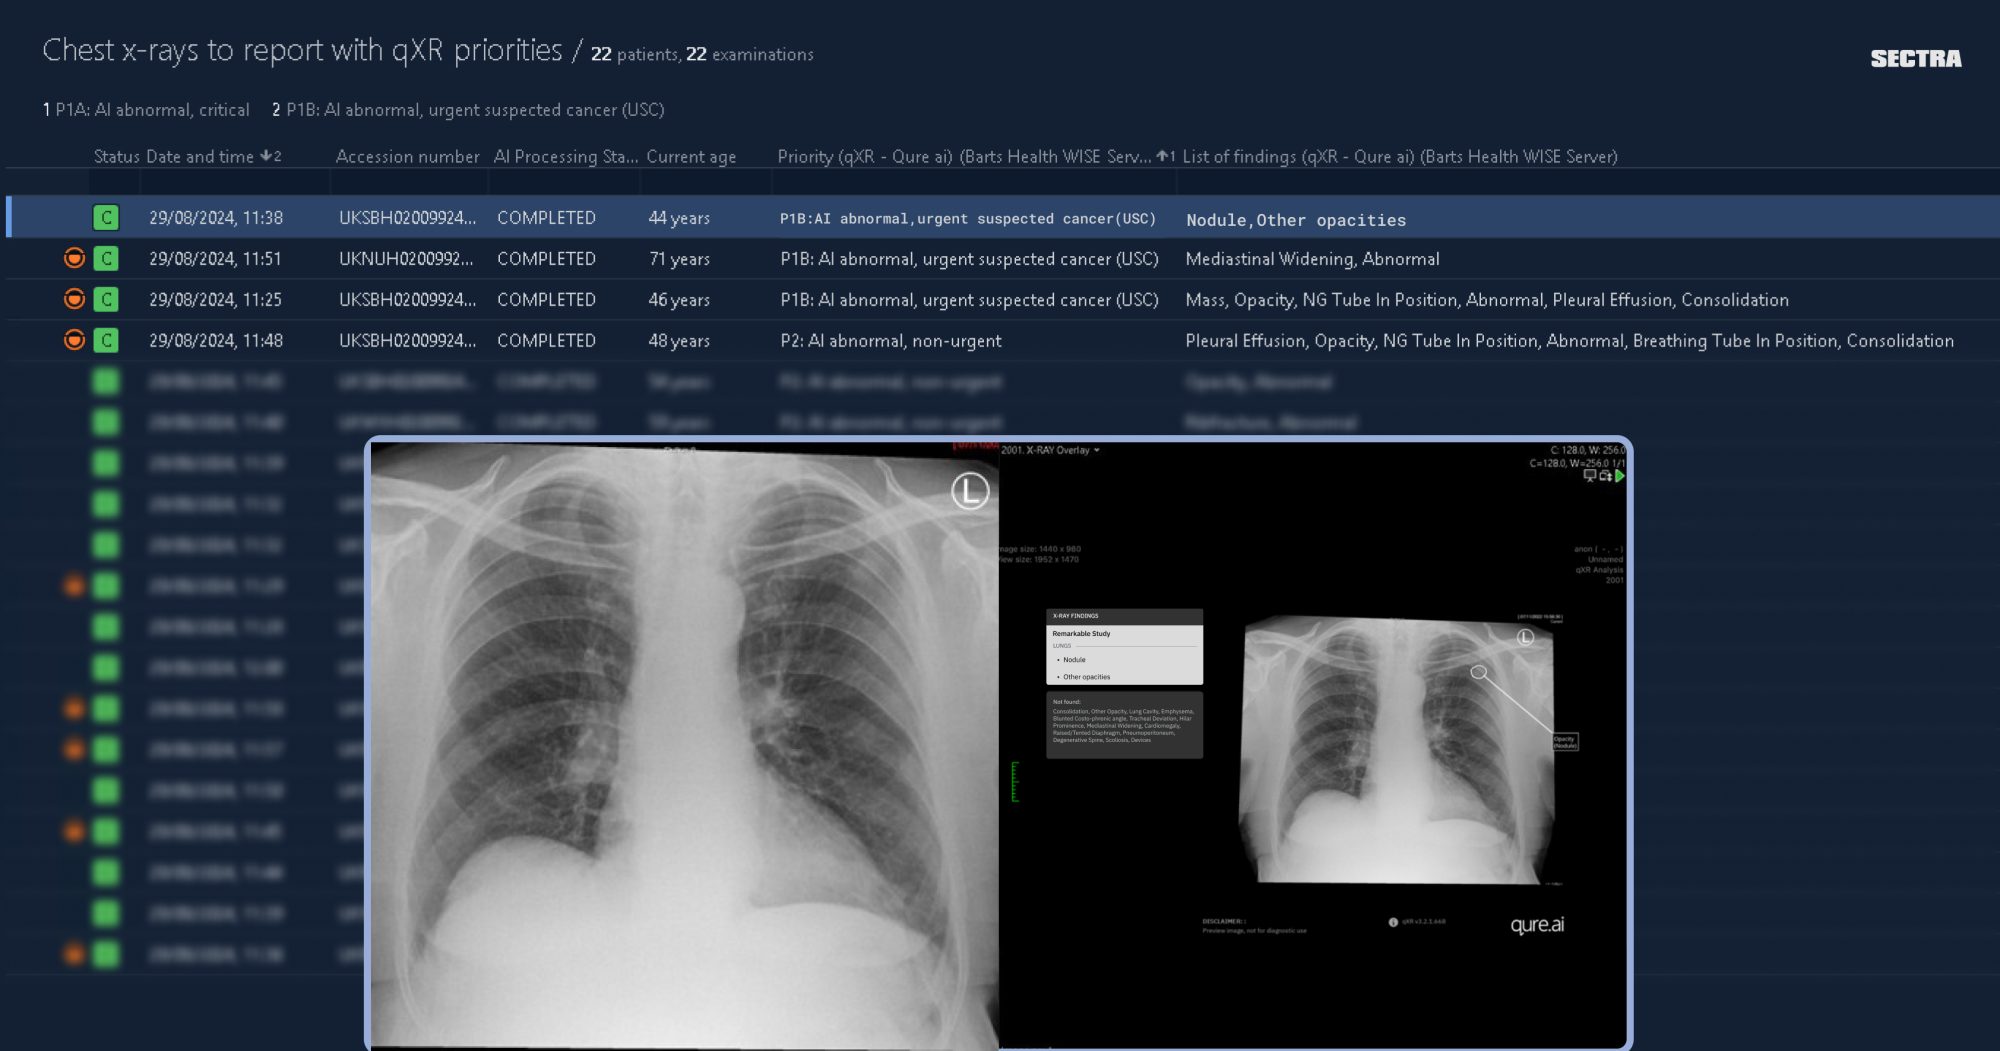Click the X-RAY FINDINGS panel header
The width and height of the screenshot is (2000, 1051).
pos(1124,616)
